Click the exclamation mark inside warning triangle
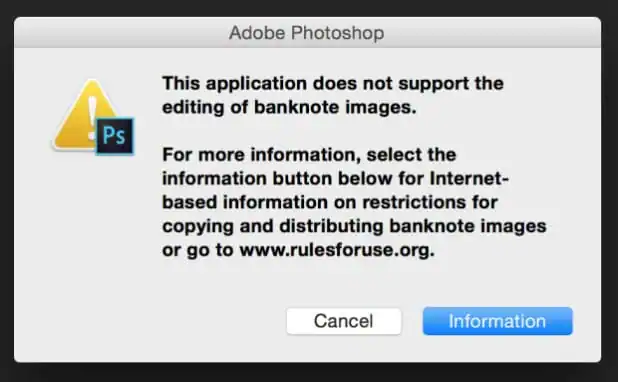Viewport: 618px width, 382px height. pos(92,118)
